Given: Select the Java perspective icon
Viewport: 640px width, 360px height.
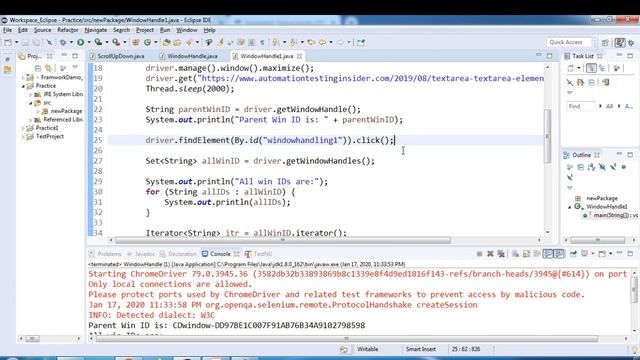Looking at the screenshot, I should click(620, 42).
